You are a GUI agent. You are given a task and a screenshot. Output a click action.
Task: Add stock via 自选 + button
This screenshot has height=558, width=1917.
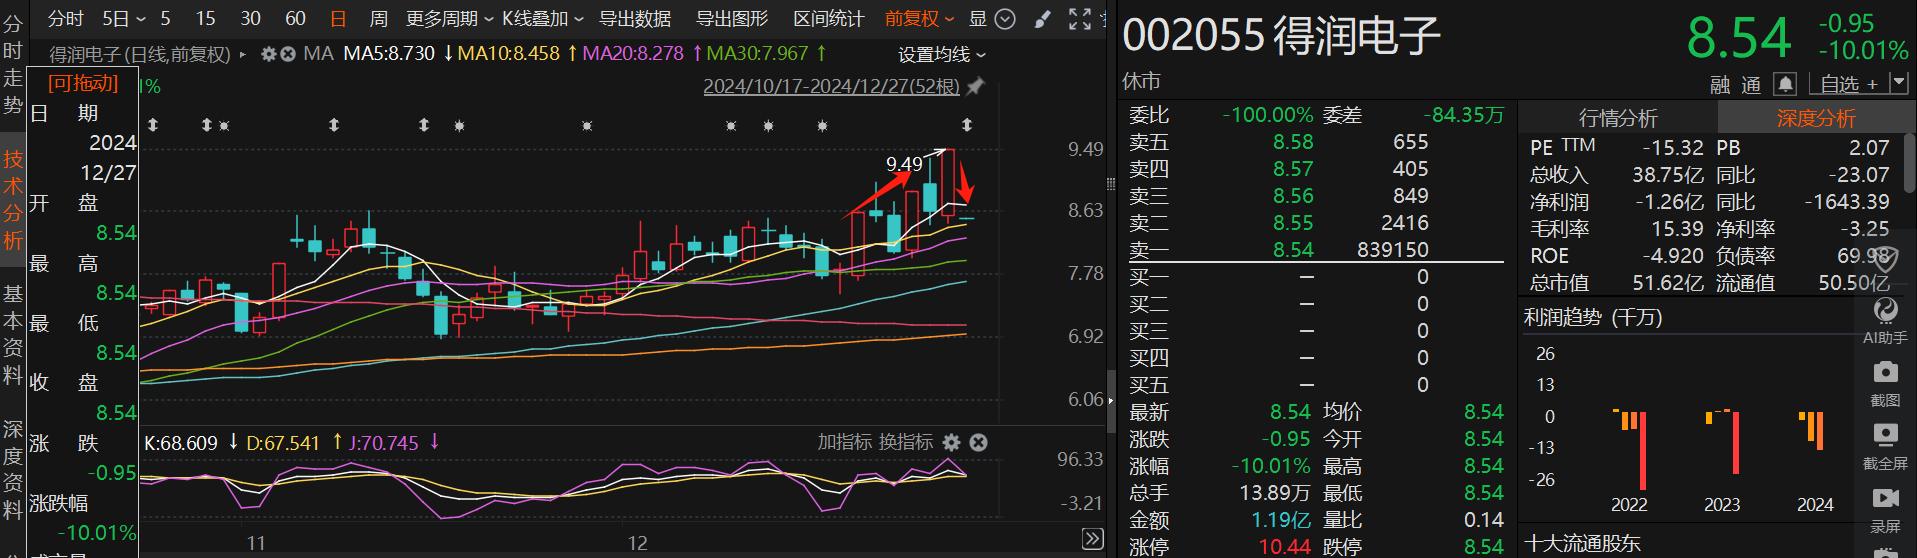(1849, 84)
